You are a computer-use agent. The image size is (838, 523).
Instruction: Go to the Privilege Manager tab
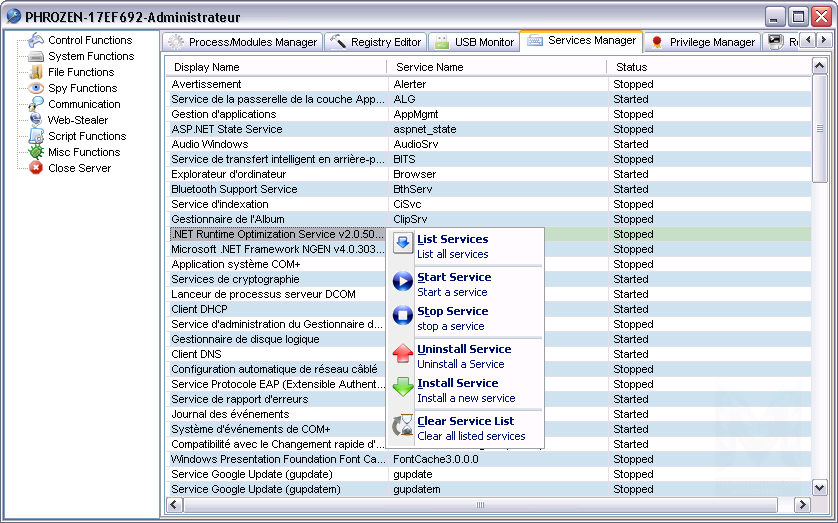point(702,42)
